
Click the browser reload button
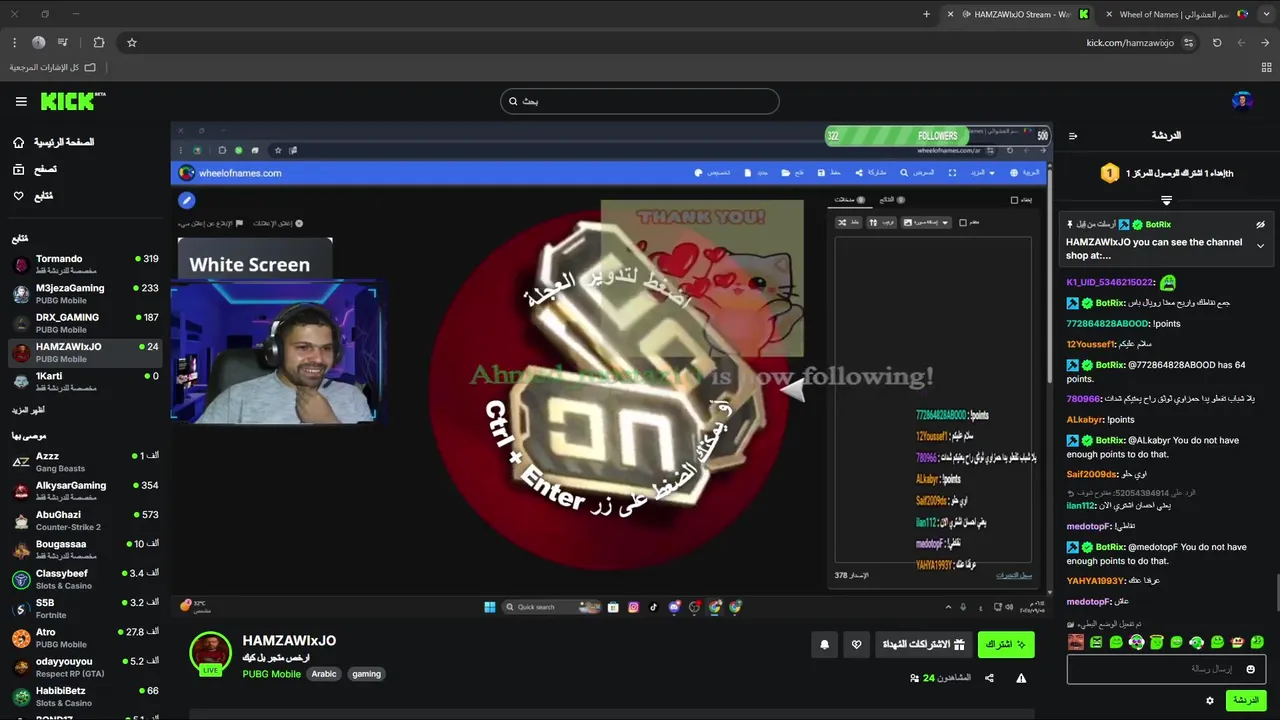point(1217,43)
